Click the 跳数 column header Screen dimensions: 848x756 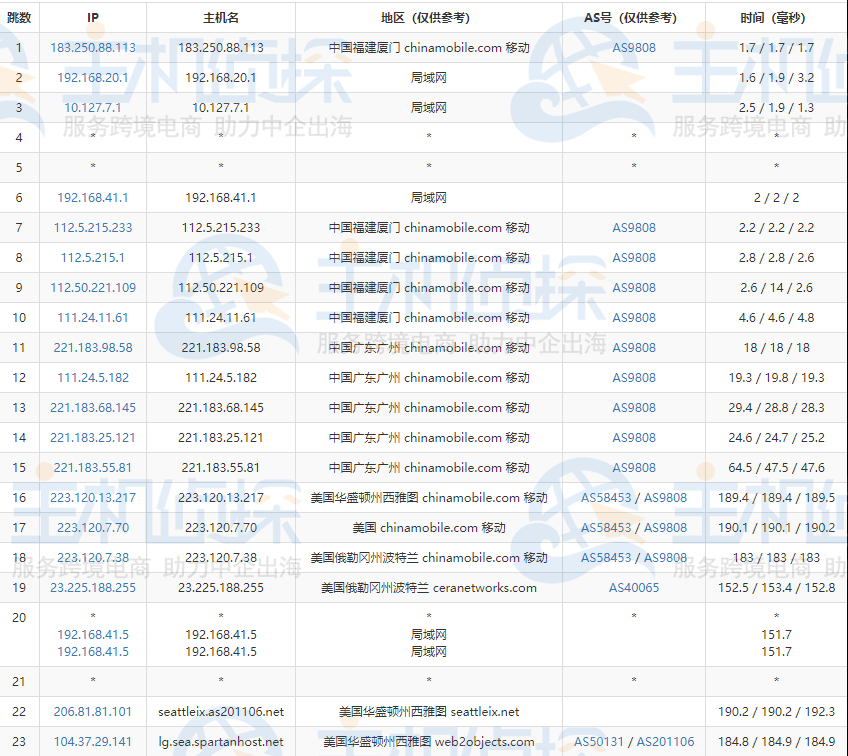[x=18, y=16]
